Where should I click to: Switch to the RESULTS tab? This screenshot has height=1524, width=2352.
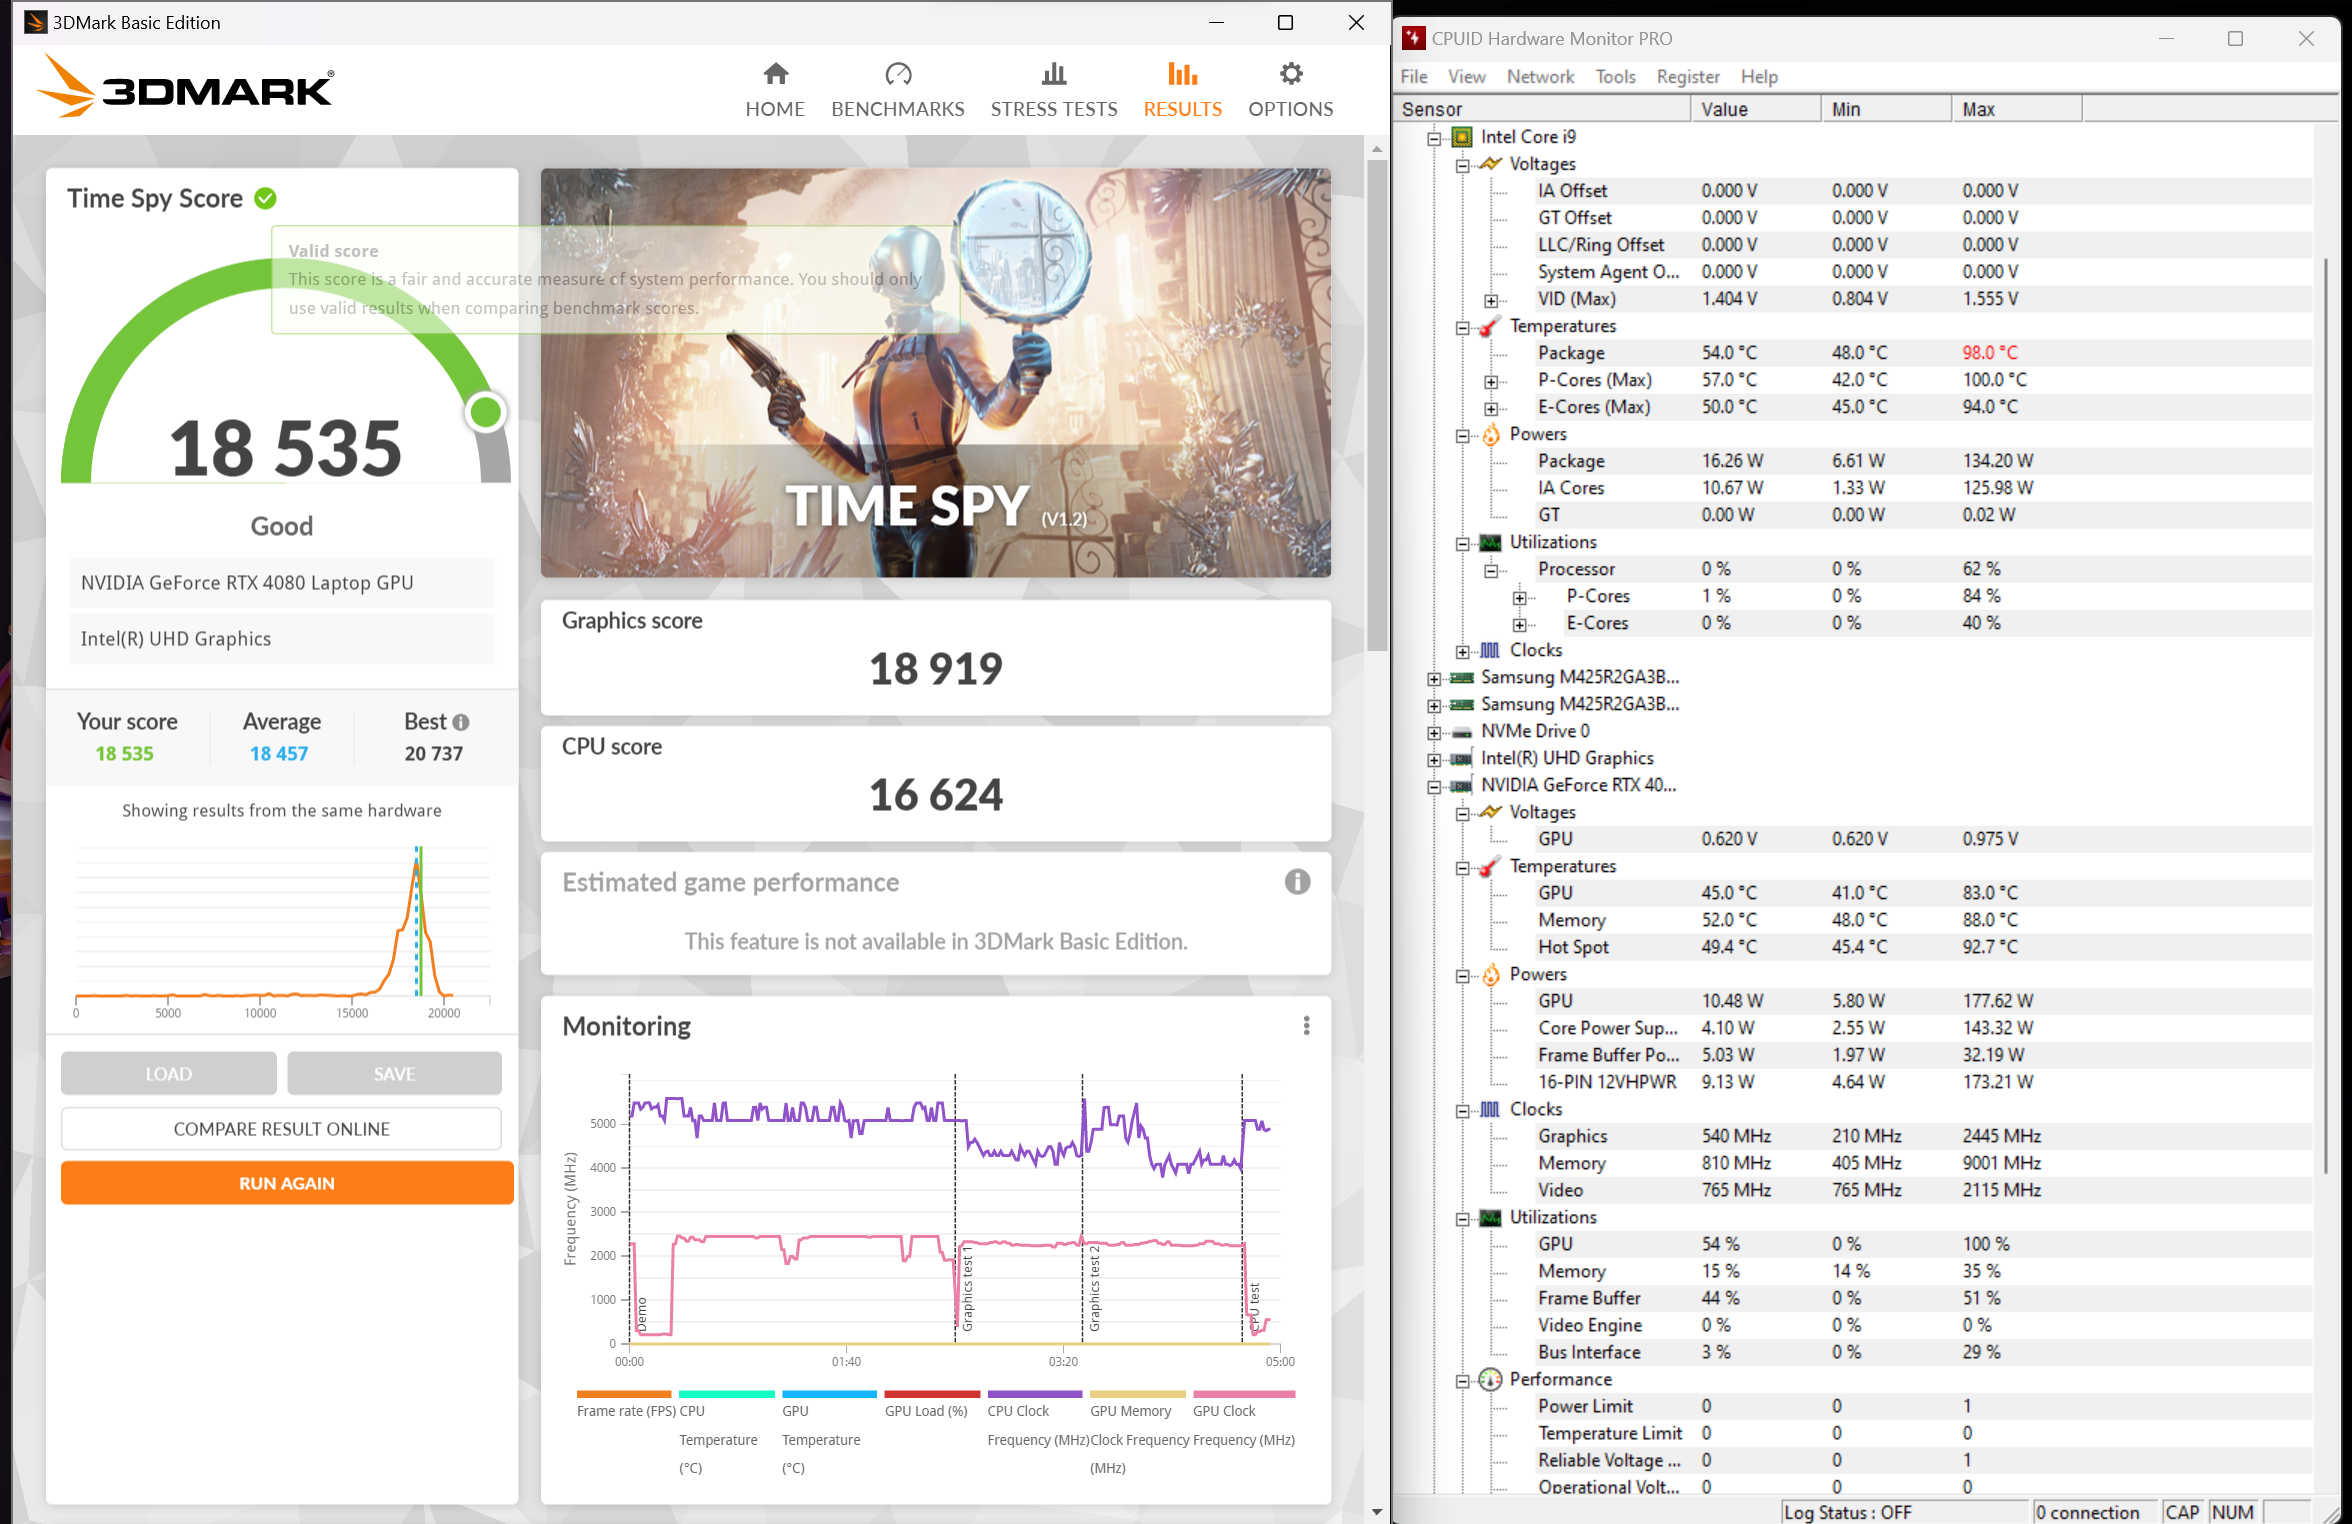pyautogui.click(x=1183, y=90)
